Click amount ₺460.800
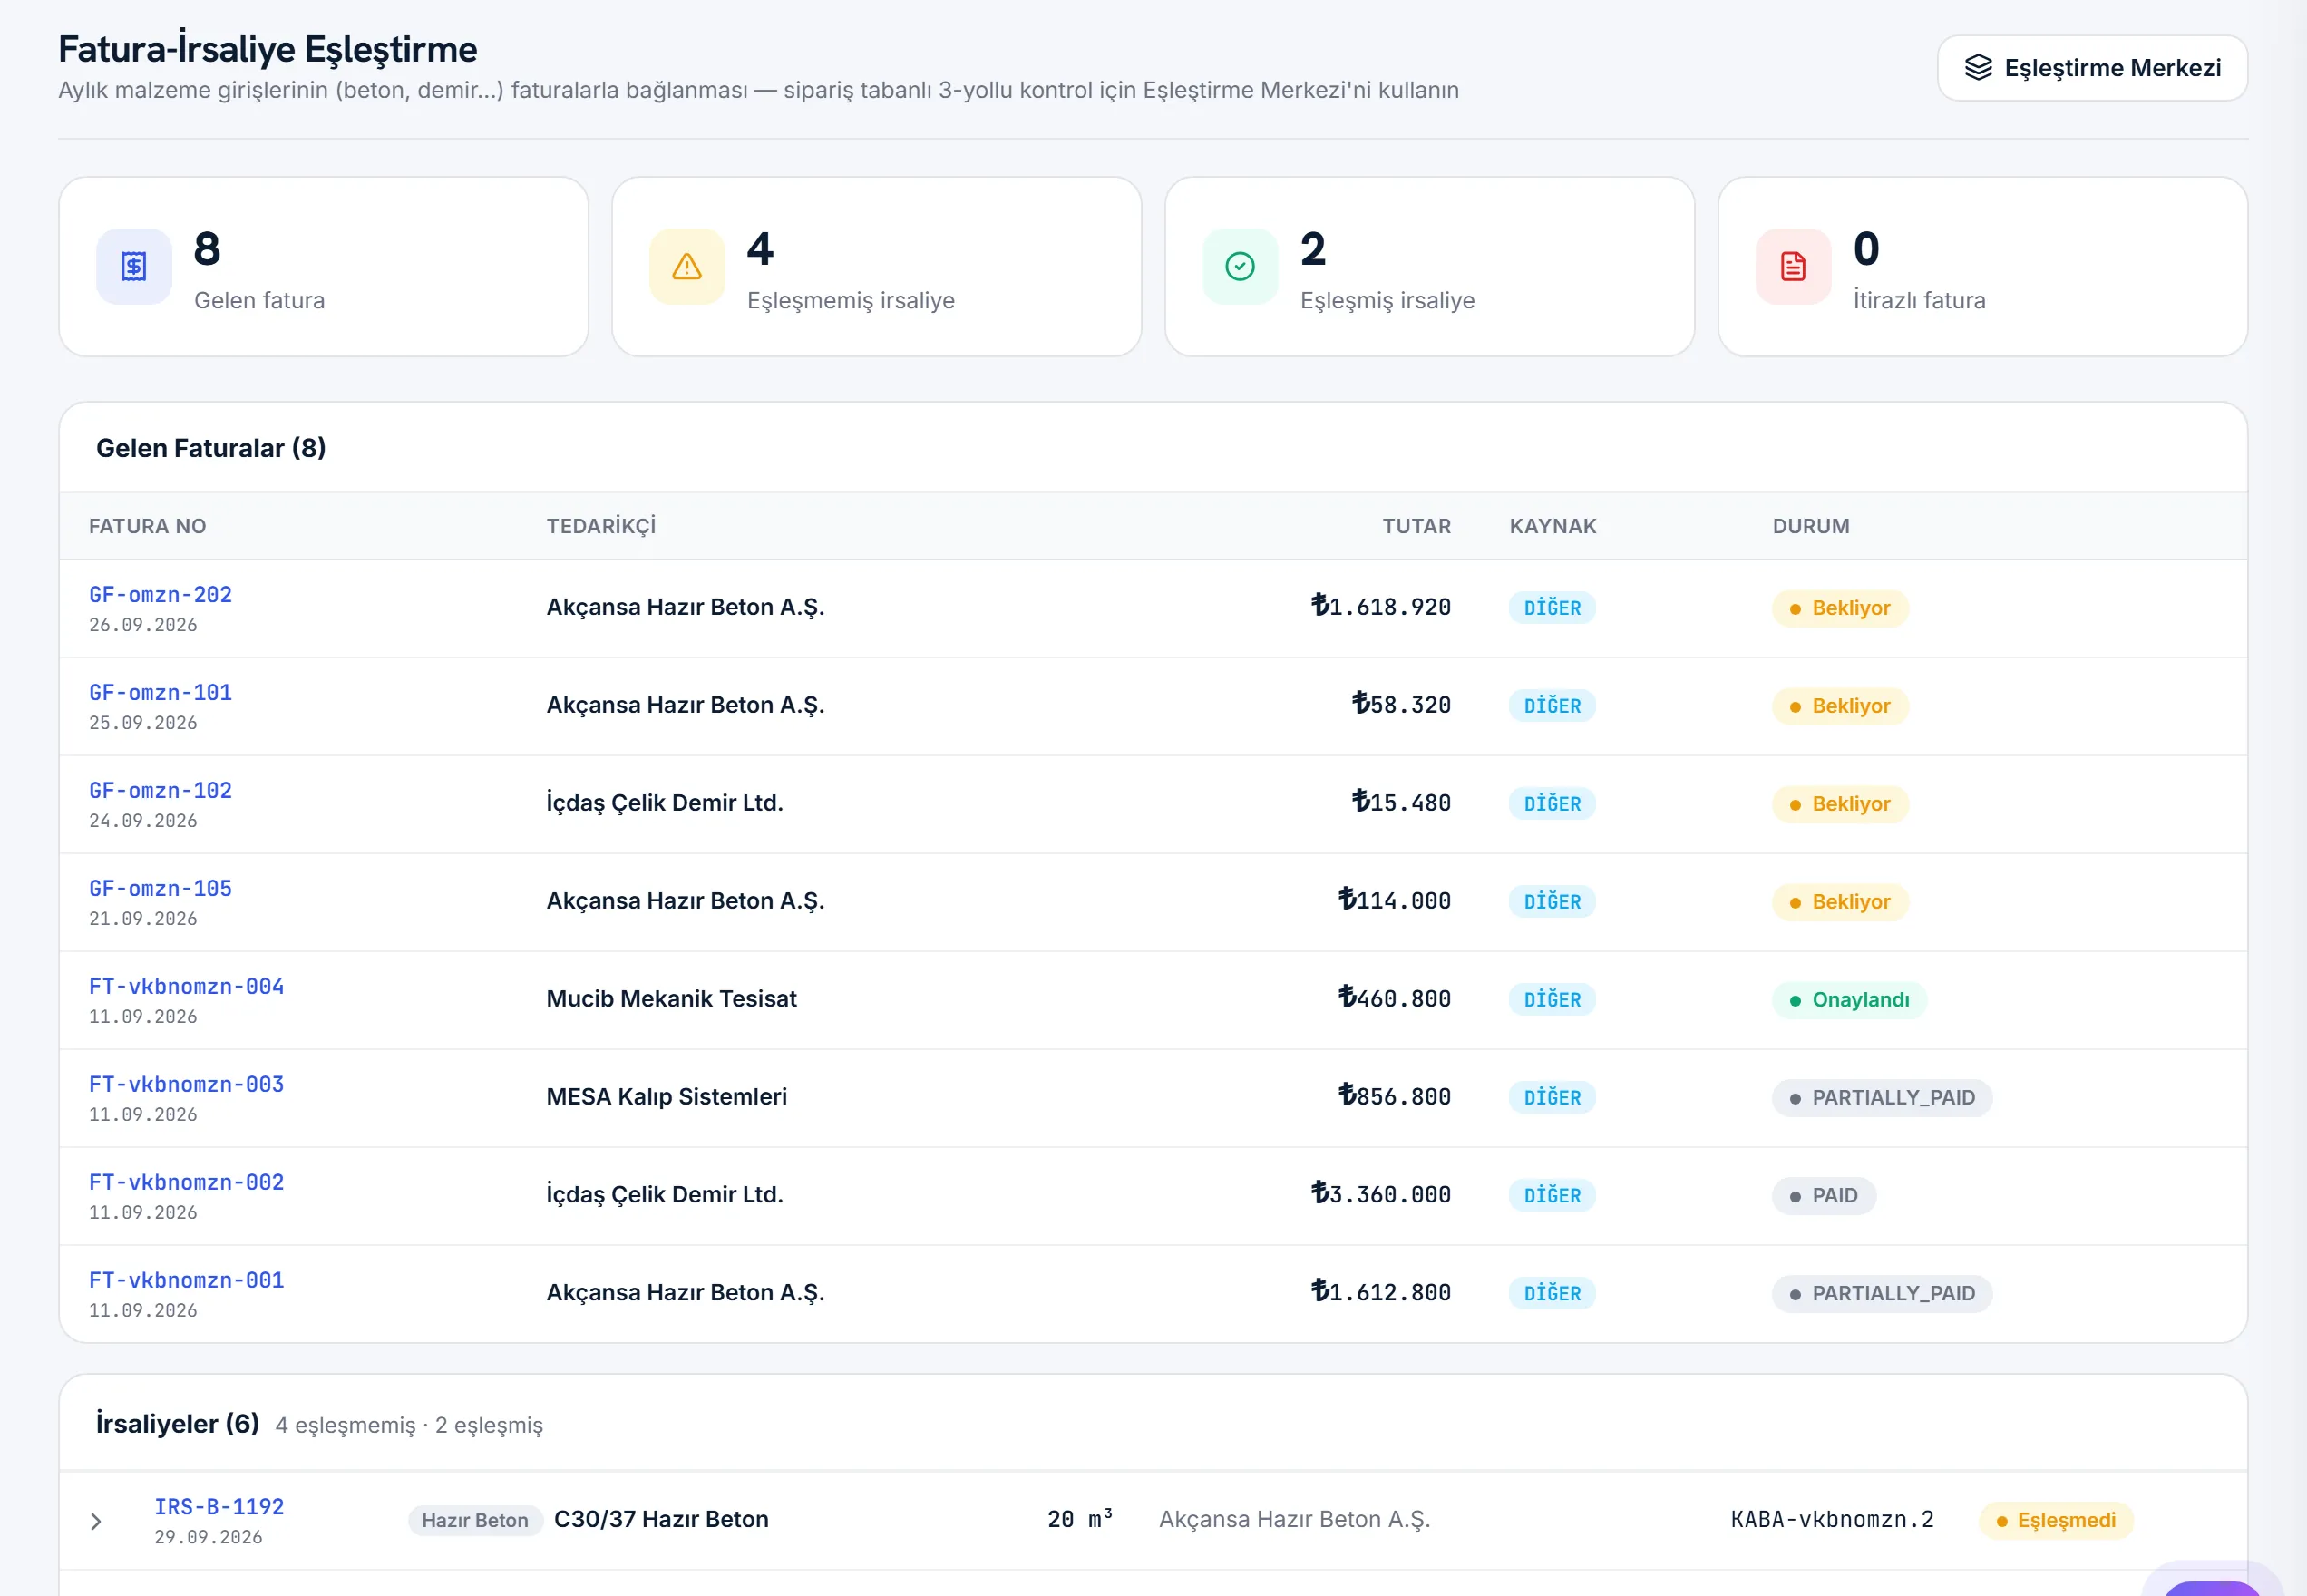This screenshot has width=2307, height=1596. (x=1394, y=999)
